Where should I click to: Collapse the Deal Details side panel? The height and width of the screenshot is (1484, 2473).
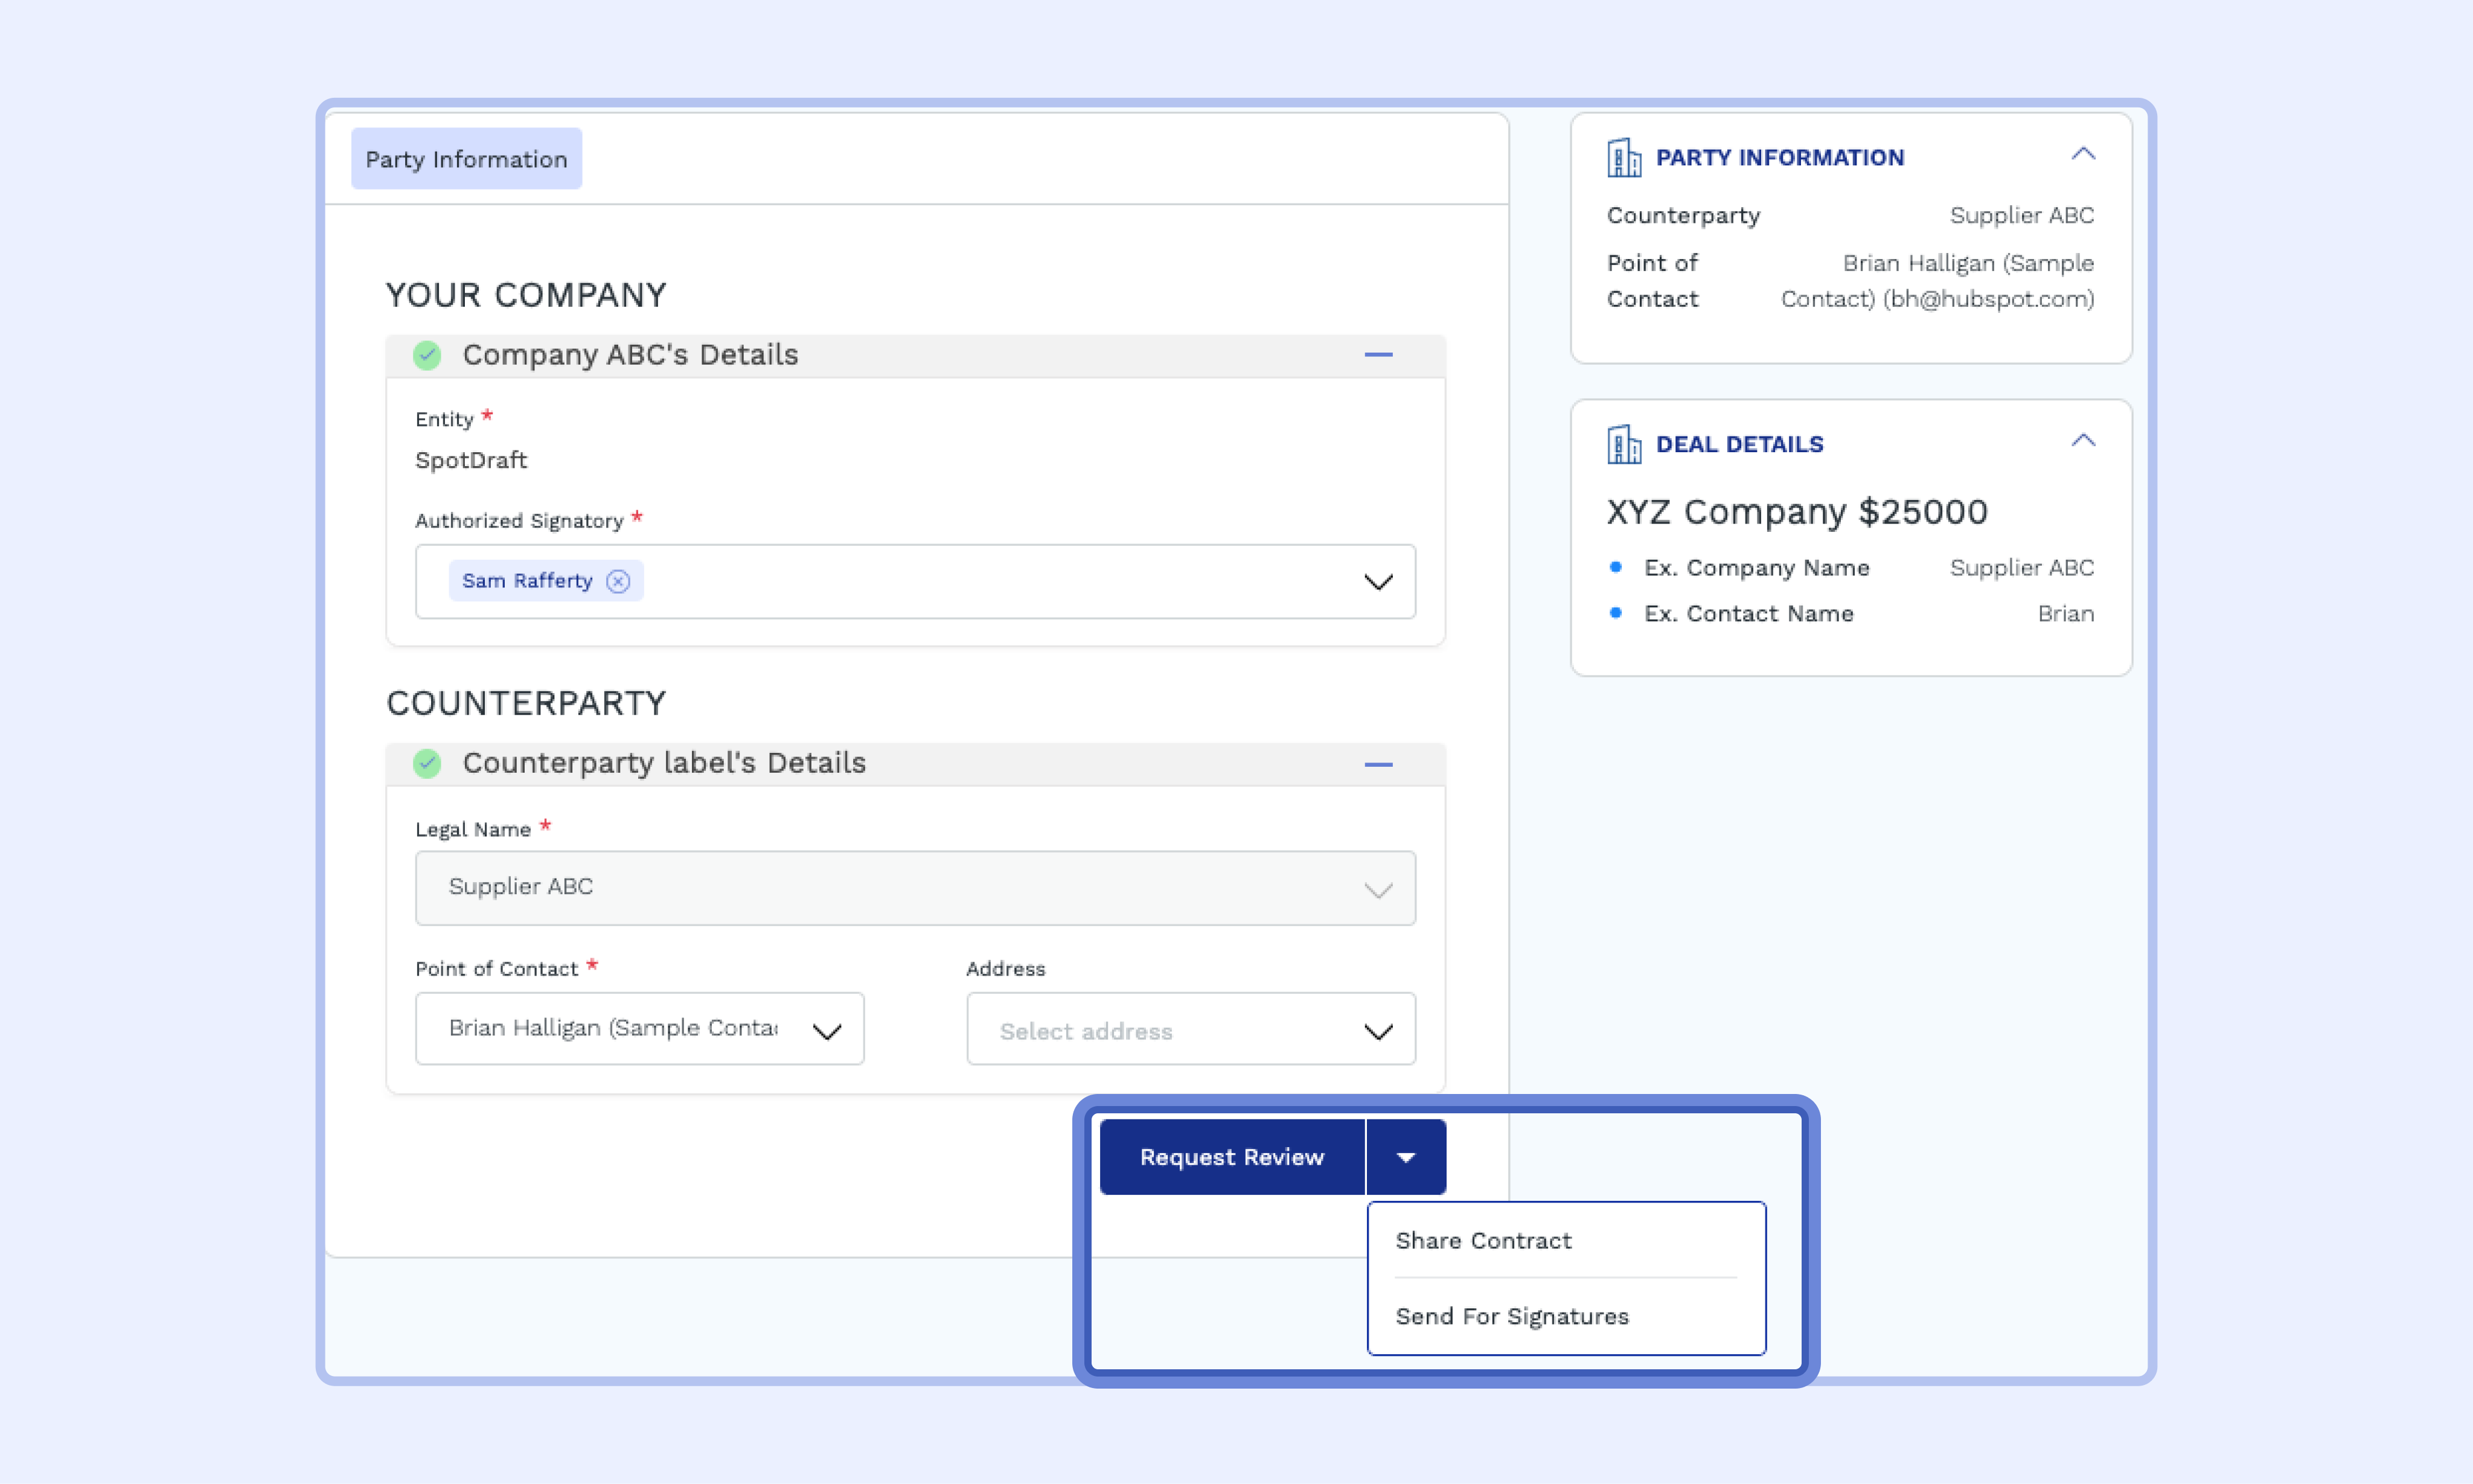[x=2082, y=441]
